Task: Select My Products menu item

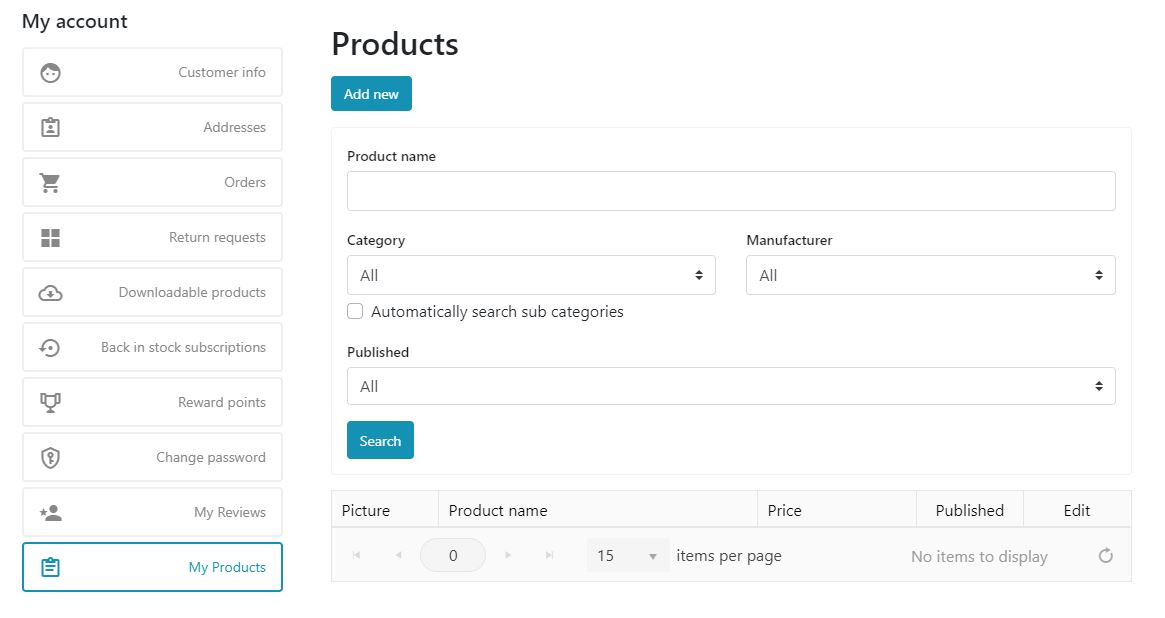Action: (x=152, y=567)
